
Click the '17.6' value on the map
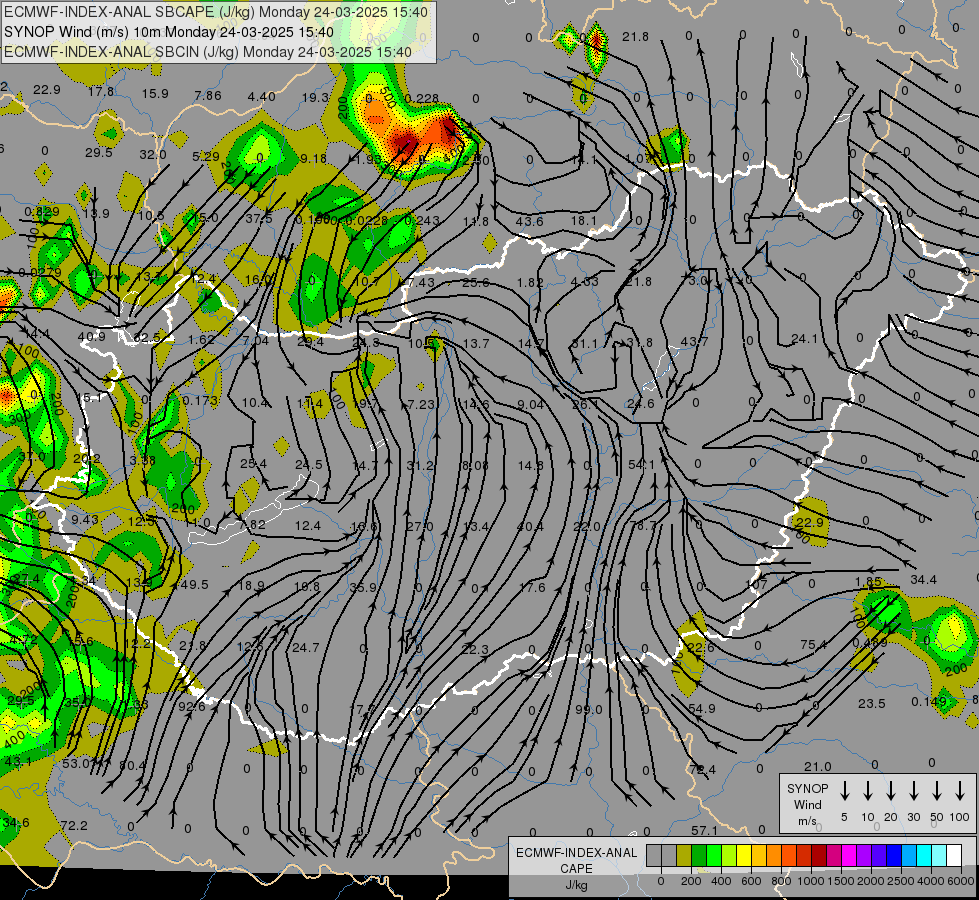coord(532,587)
